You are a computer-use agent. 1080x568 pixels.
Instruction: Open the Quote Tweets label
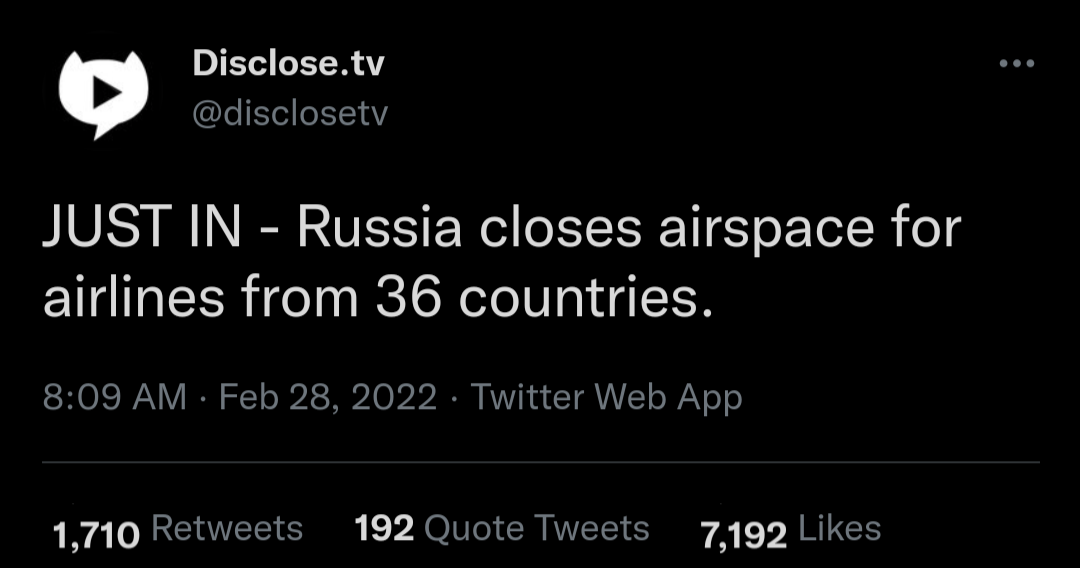(537, 528)
